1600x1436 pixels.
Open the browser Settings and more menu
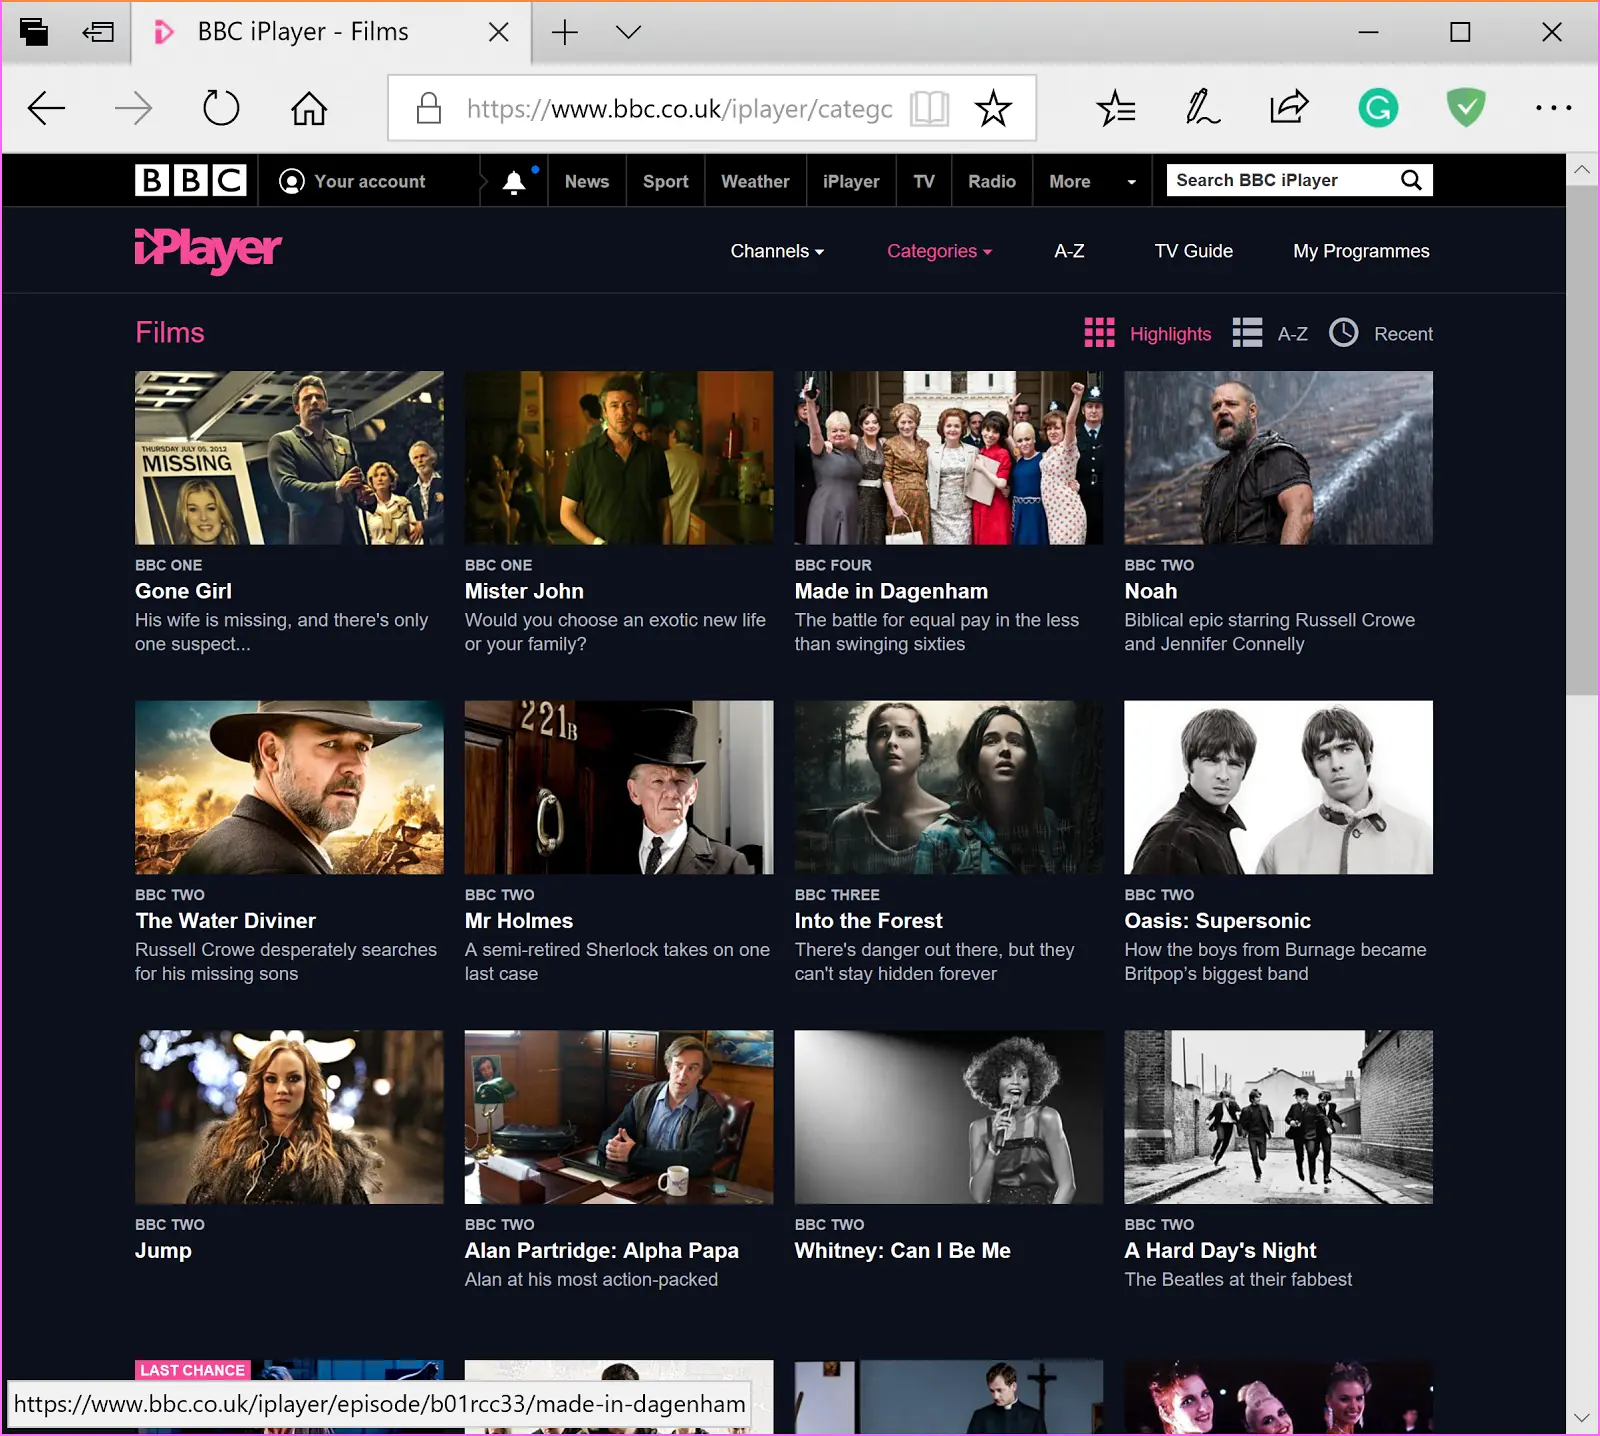(1553, 108)
